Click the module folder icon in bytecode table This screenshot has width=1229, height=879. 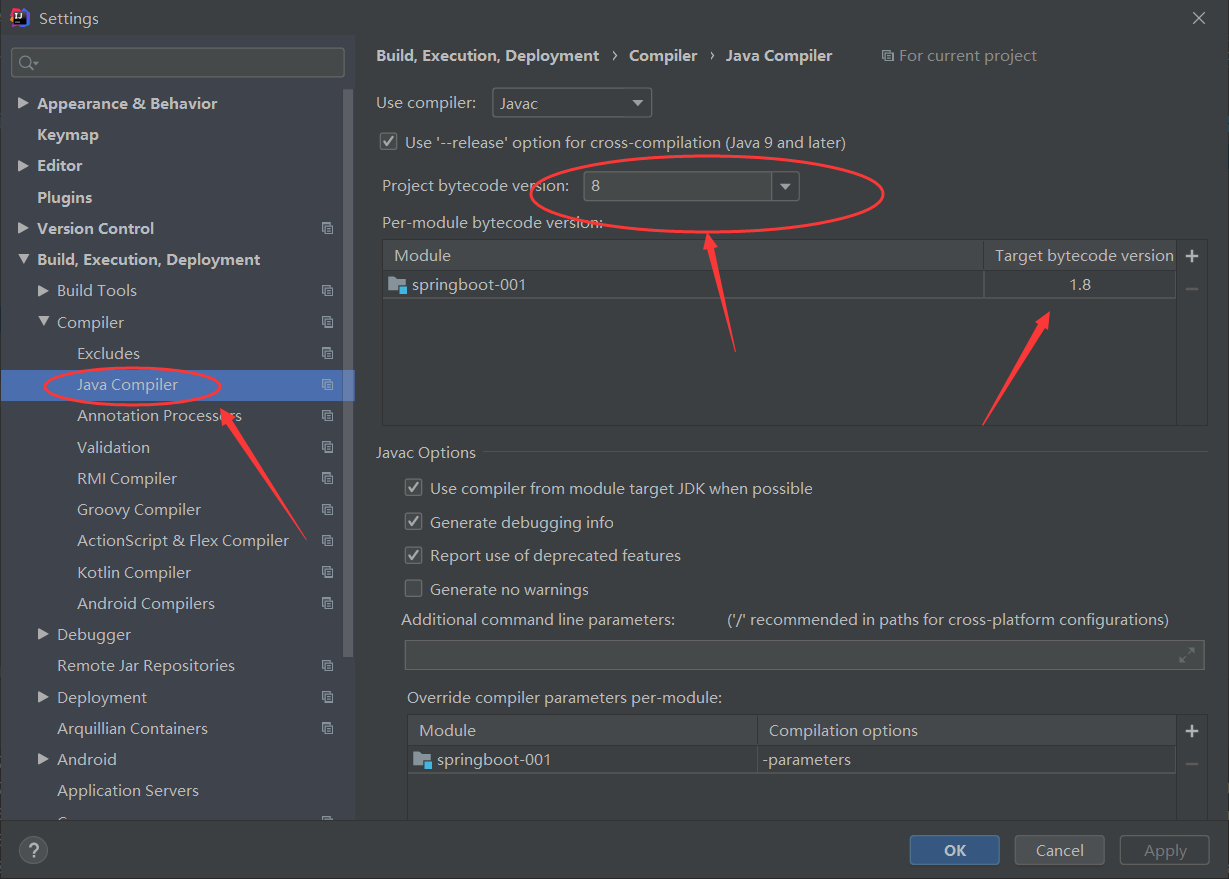[397, 285]
